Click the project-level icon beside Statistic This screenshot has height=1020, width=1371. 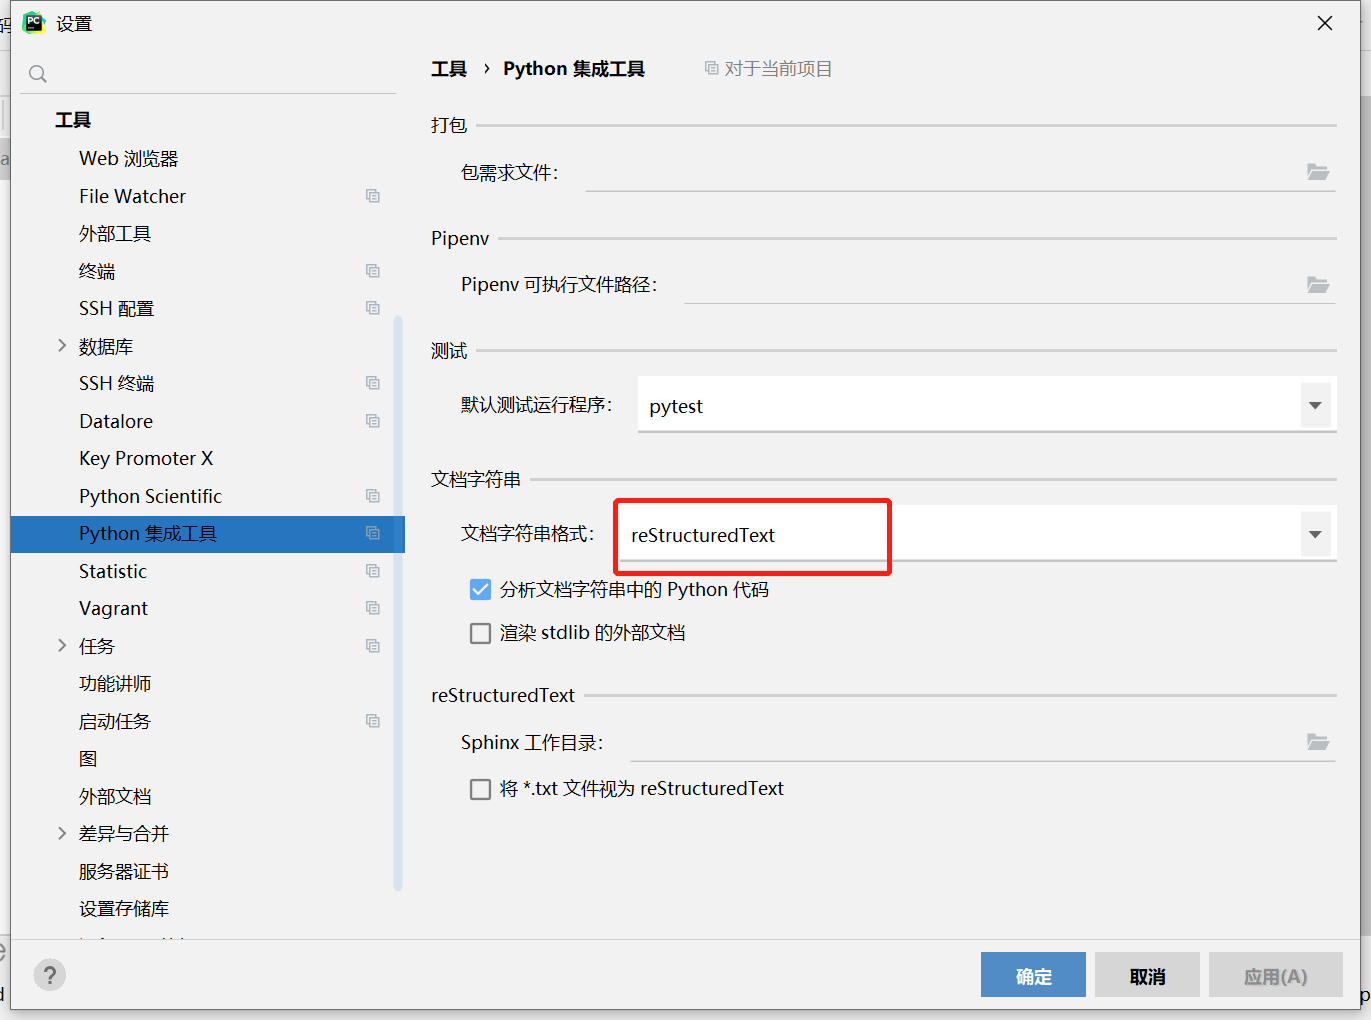tap(373, 571)
